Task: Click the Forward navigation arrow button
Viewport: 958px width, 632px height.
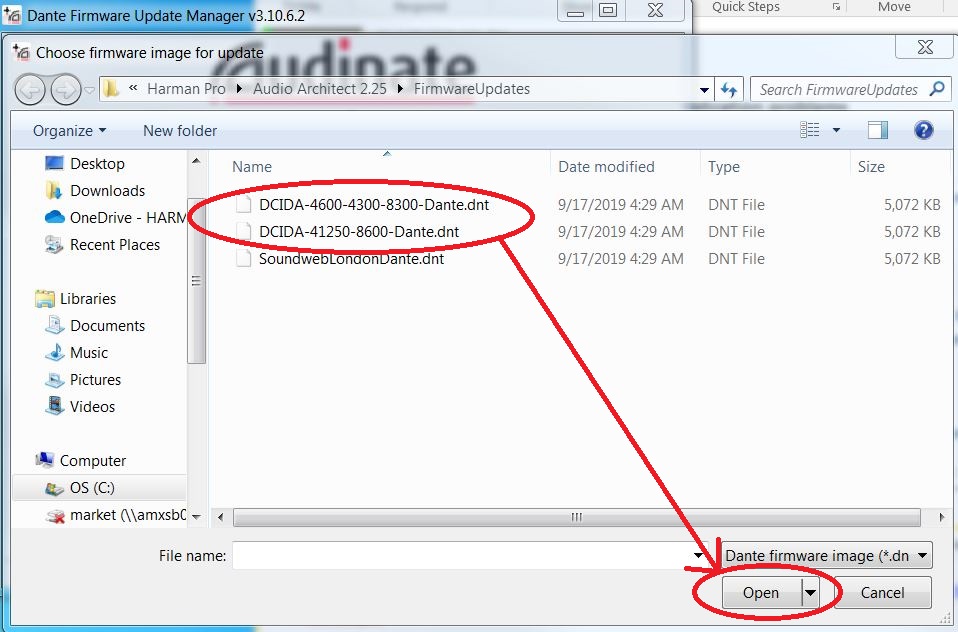Action: click(66, 89)
